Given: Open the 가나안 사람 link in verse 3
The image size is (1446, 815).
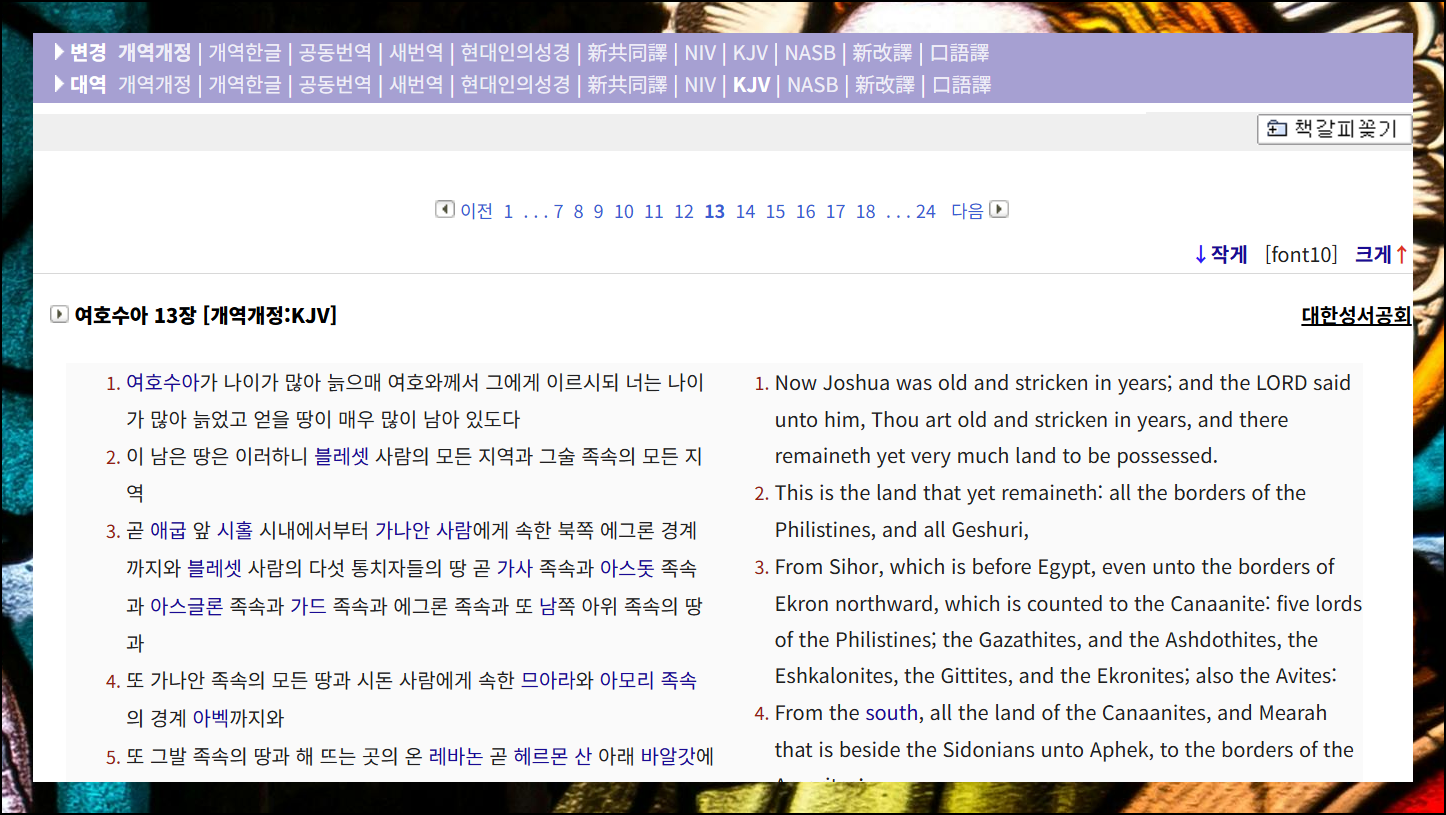Looking at the screenshot, I should click(423, 531).
